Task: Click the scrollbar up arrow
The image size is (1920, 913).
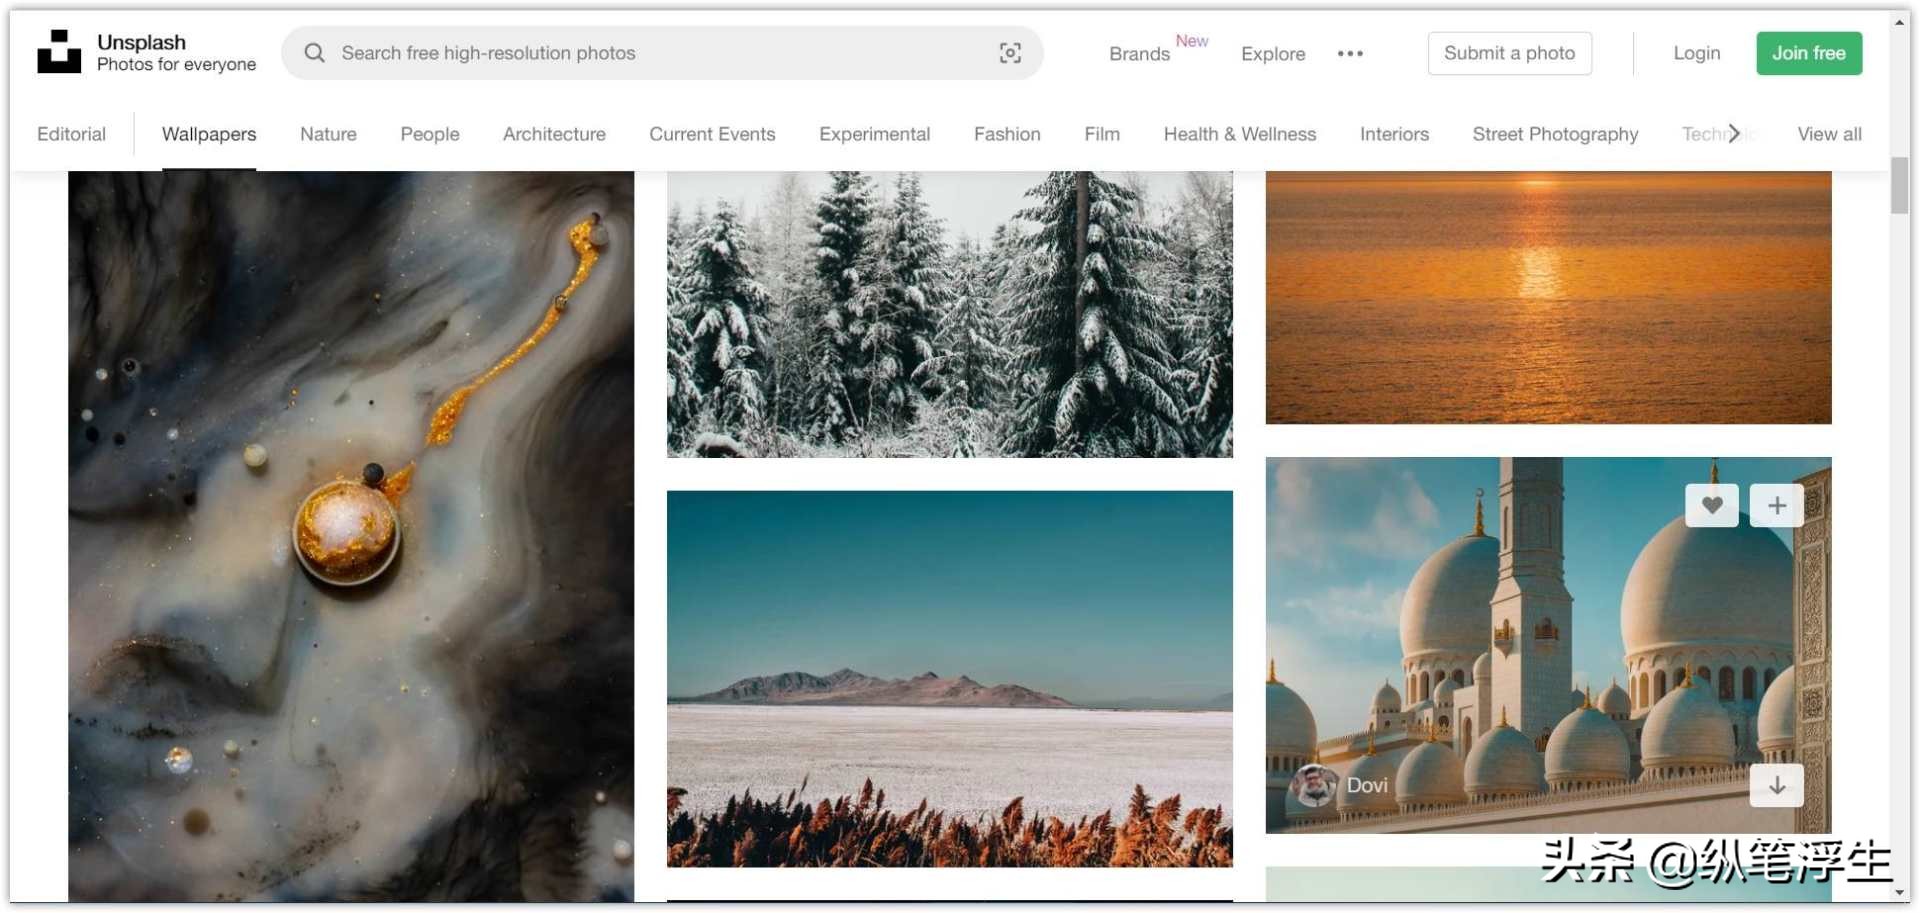Action: (1900, 22)
